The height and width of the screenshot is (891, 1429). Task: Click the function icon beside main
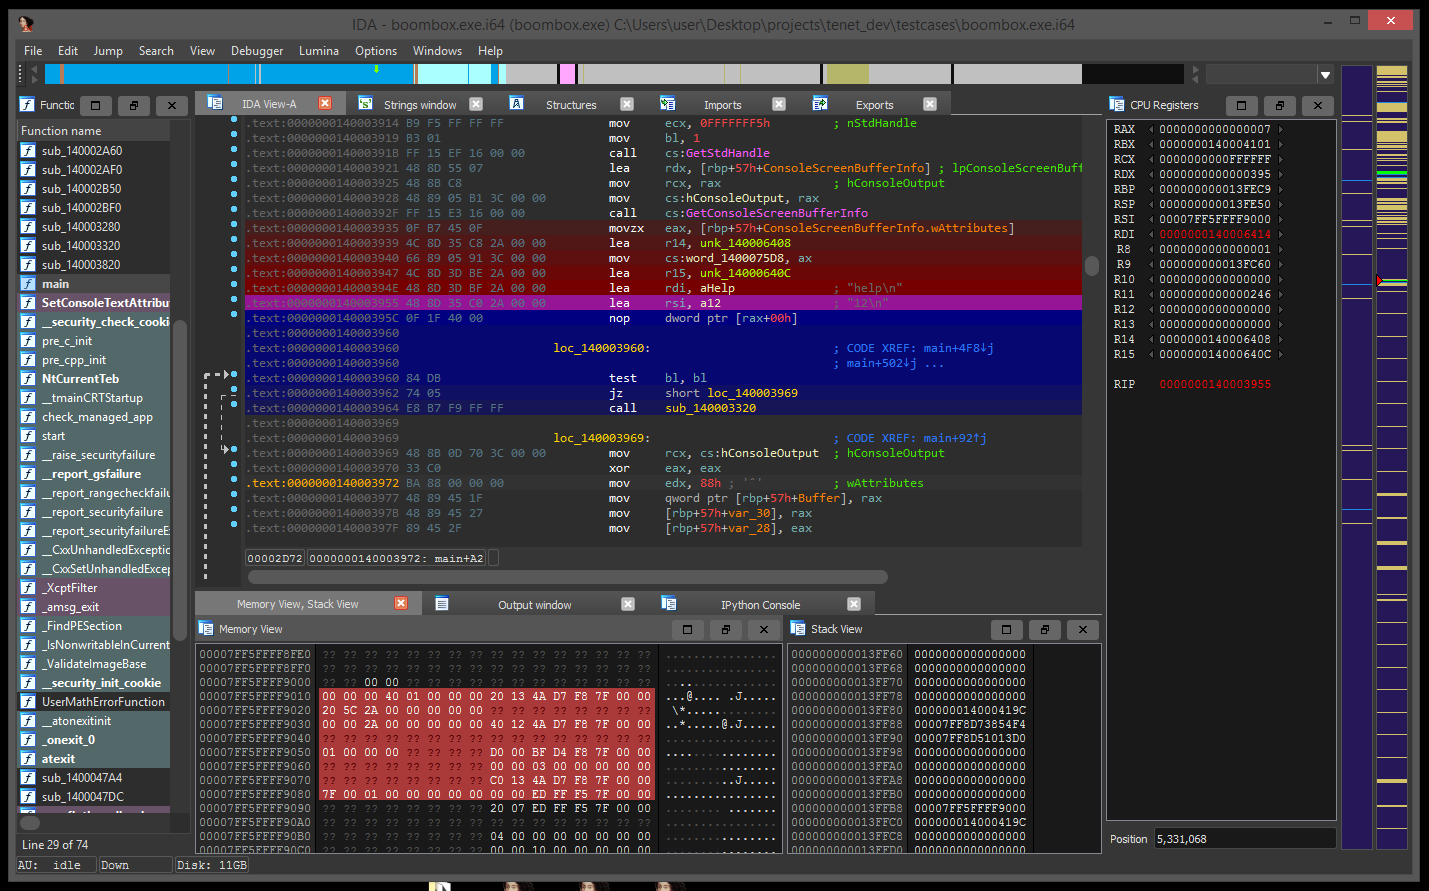point(29,284)
